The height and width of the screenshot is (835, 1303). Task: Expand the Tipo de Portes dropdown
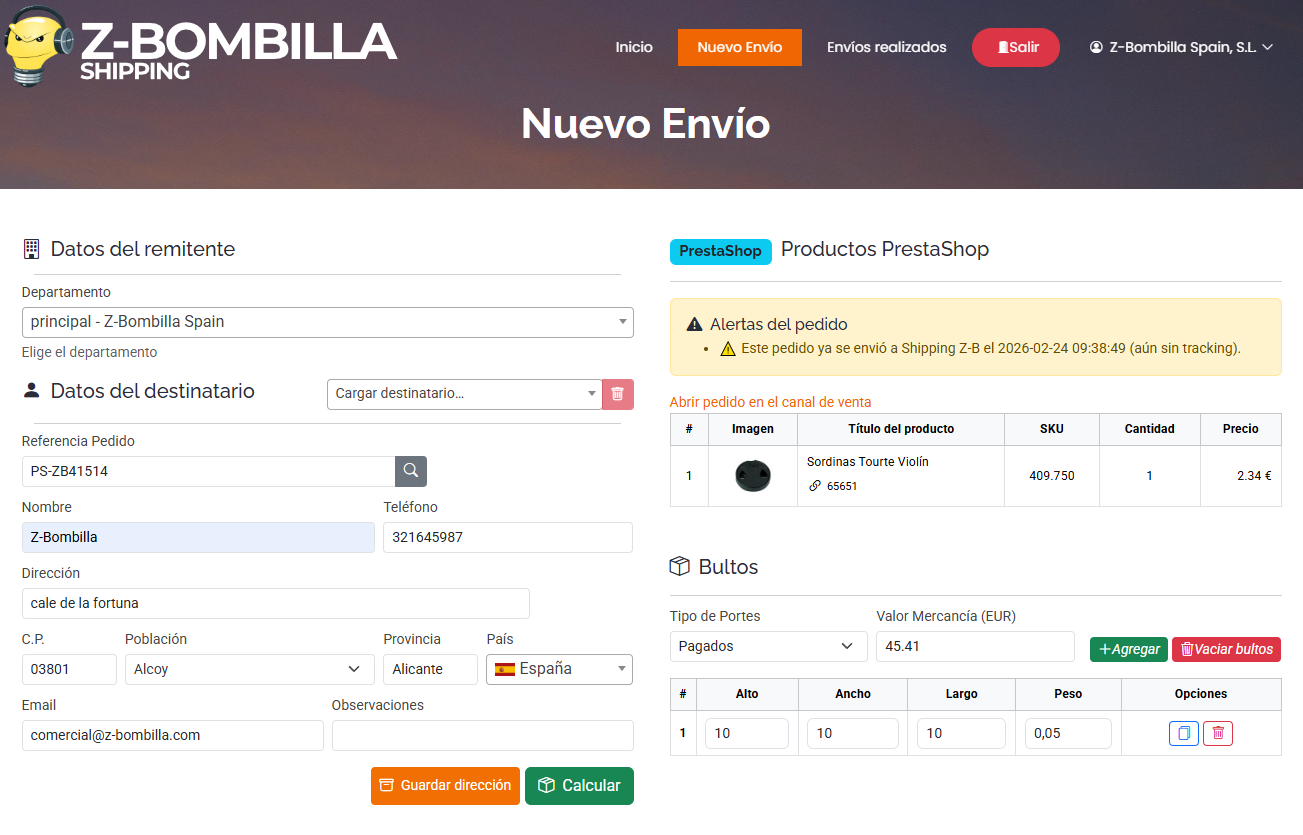tap(768, 646)
